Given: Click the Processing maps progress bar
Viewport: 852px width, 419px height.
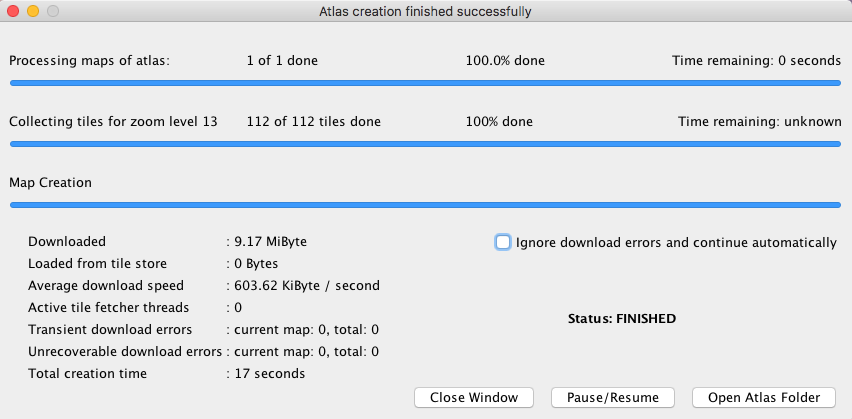Looking at the screenshot, I should (x=425, y=83).
